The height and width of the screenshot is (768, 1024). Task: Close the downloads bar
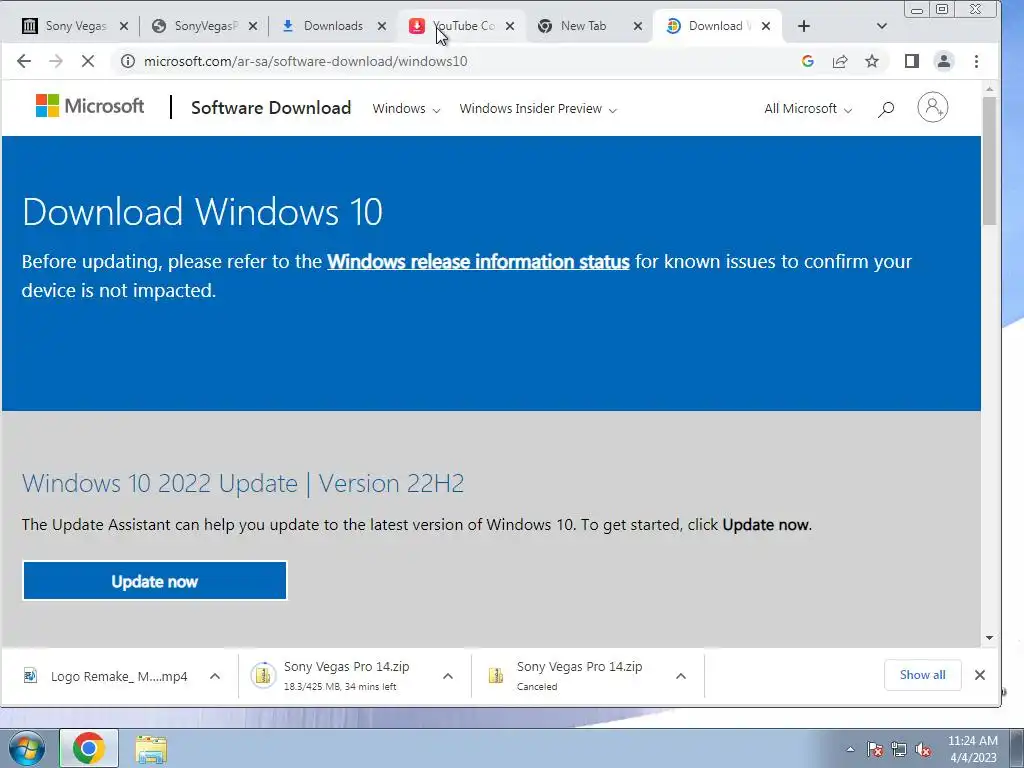[980, 675]
